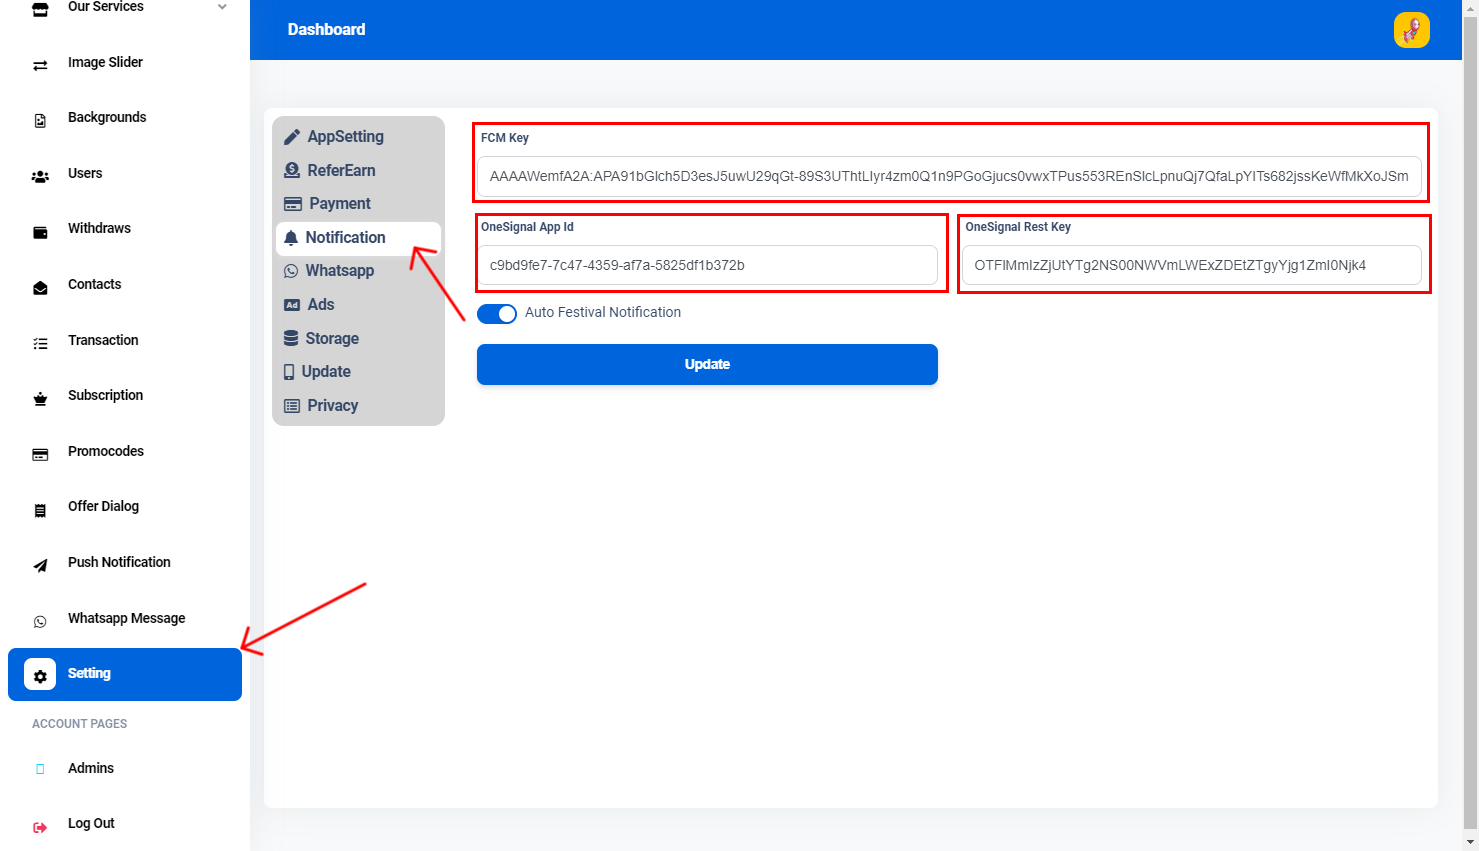The width and height of the screenshot is (1479, 851).
Task: Click the Whatsapp Message sidebar icon
Action: [40, 622]
